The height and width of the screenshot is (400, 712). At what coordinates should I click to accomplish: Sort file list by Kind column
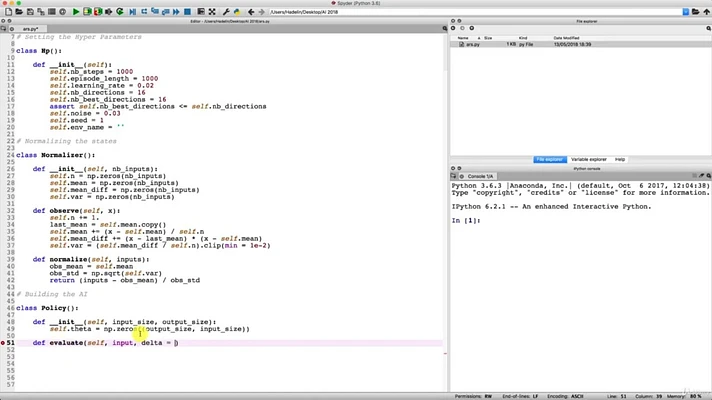click(x=523, y=38)
